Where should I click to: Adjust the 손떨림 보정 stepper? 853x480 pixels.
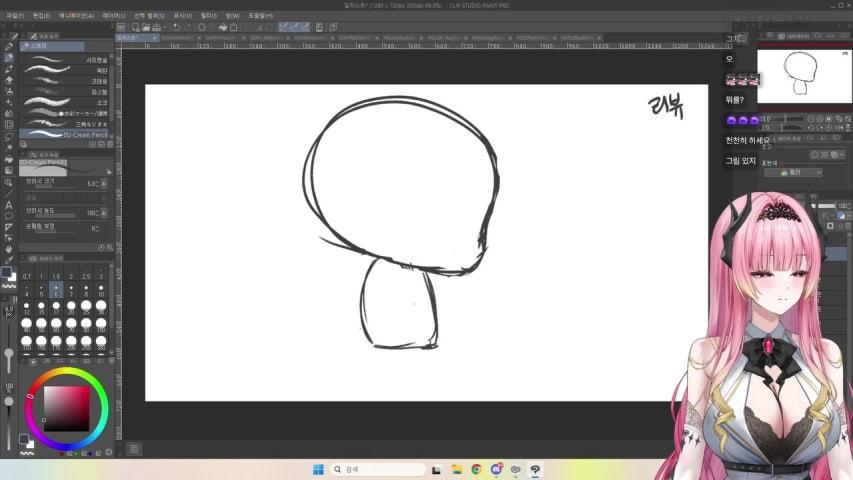click(x=95, y=228)
